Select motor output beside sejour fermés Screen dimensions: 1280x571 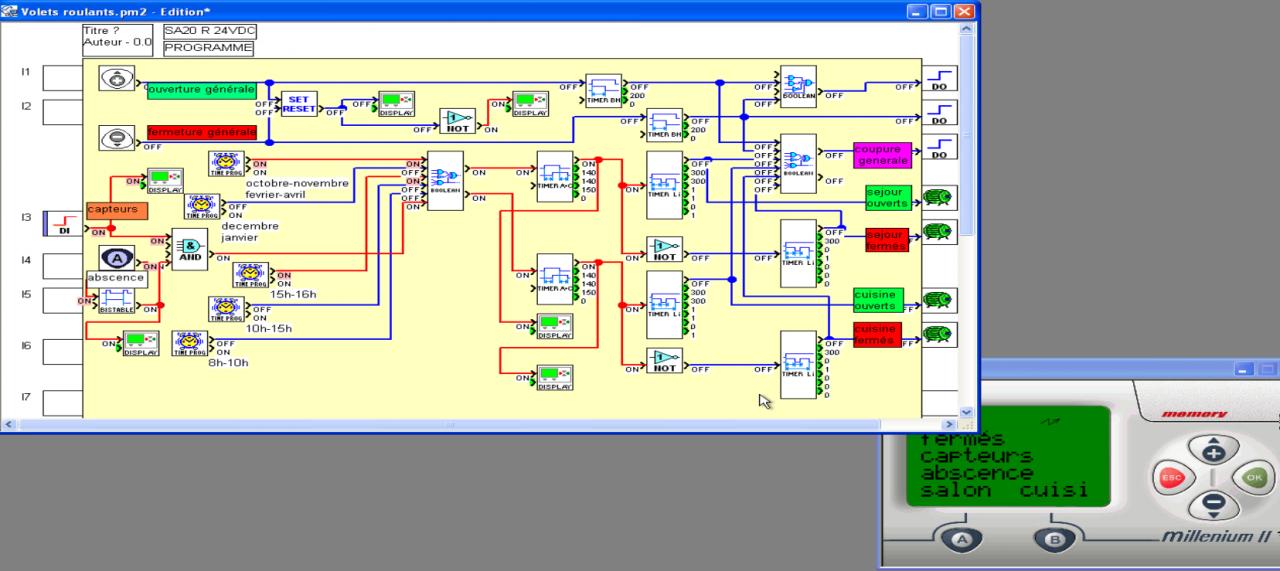click(x=939, y=232)
